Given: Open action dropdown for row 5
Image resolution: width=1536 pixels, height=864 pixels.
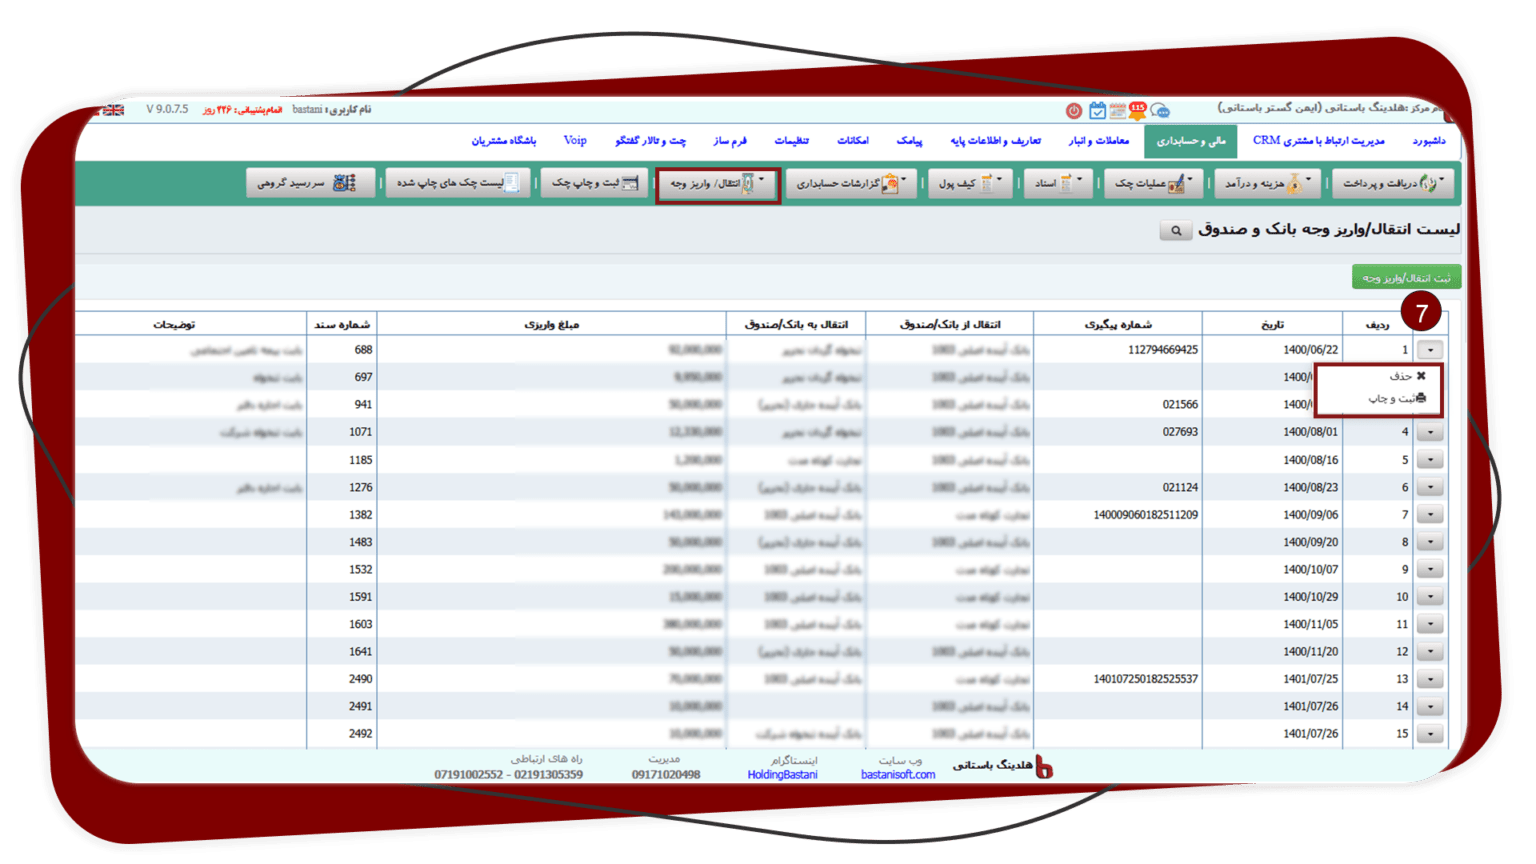Looking at the screenshot, I should coord(1430,460).
